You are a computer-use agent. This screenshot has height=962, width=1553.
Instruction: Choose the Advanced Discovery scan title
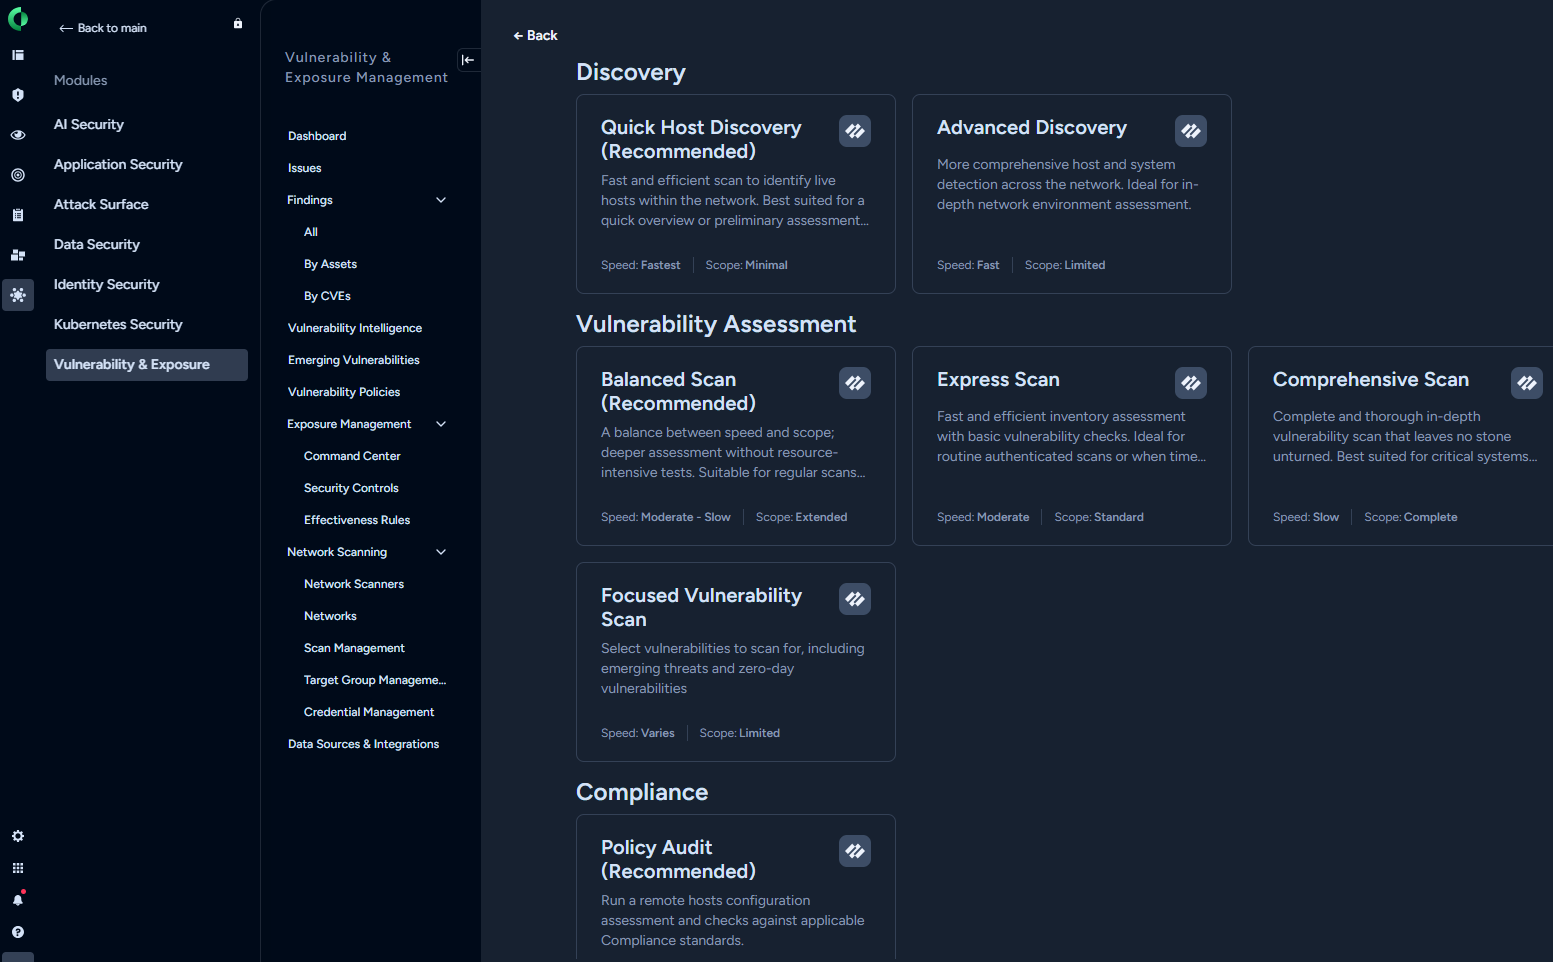pos(1032,128)
